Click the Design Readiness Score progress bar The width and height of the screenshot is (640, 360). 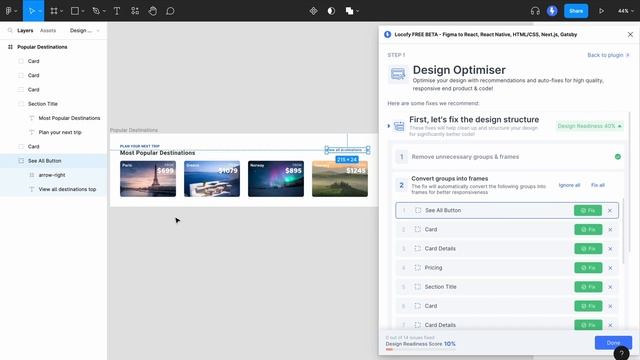420,349
